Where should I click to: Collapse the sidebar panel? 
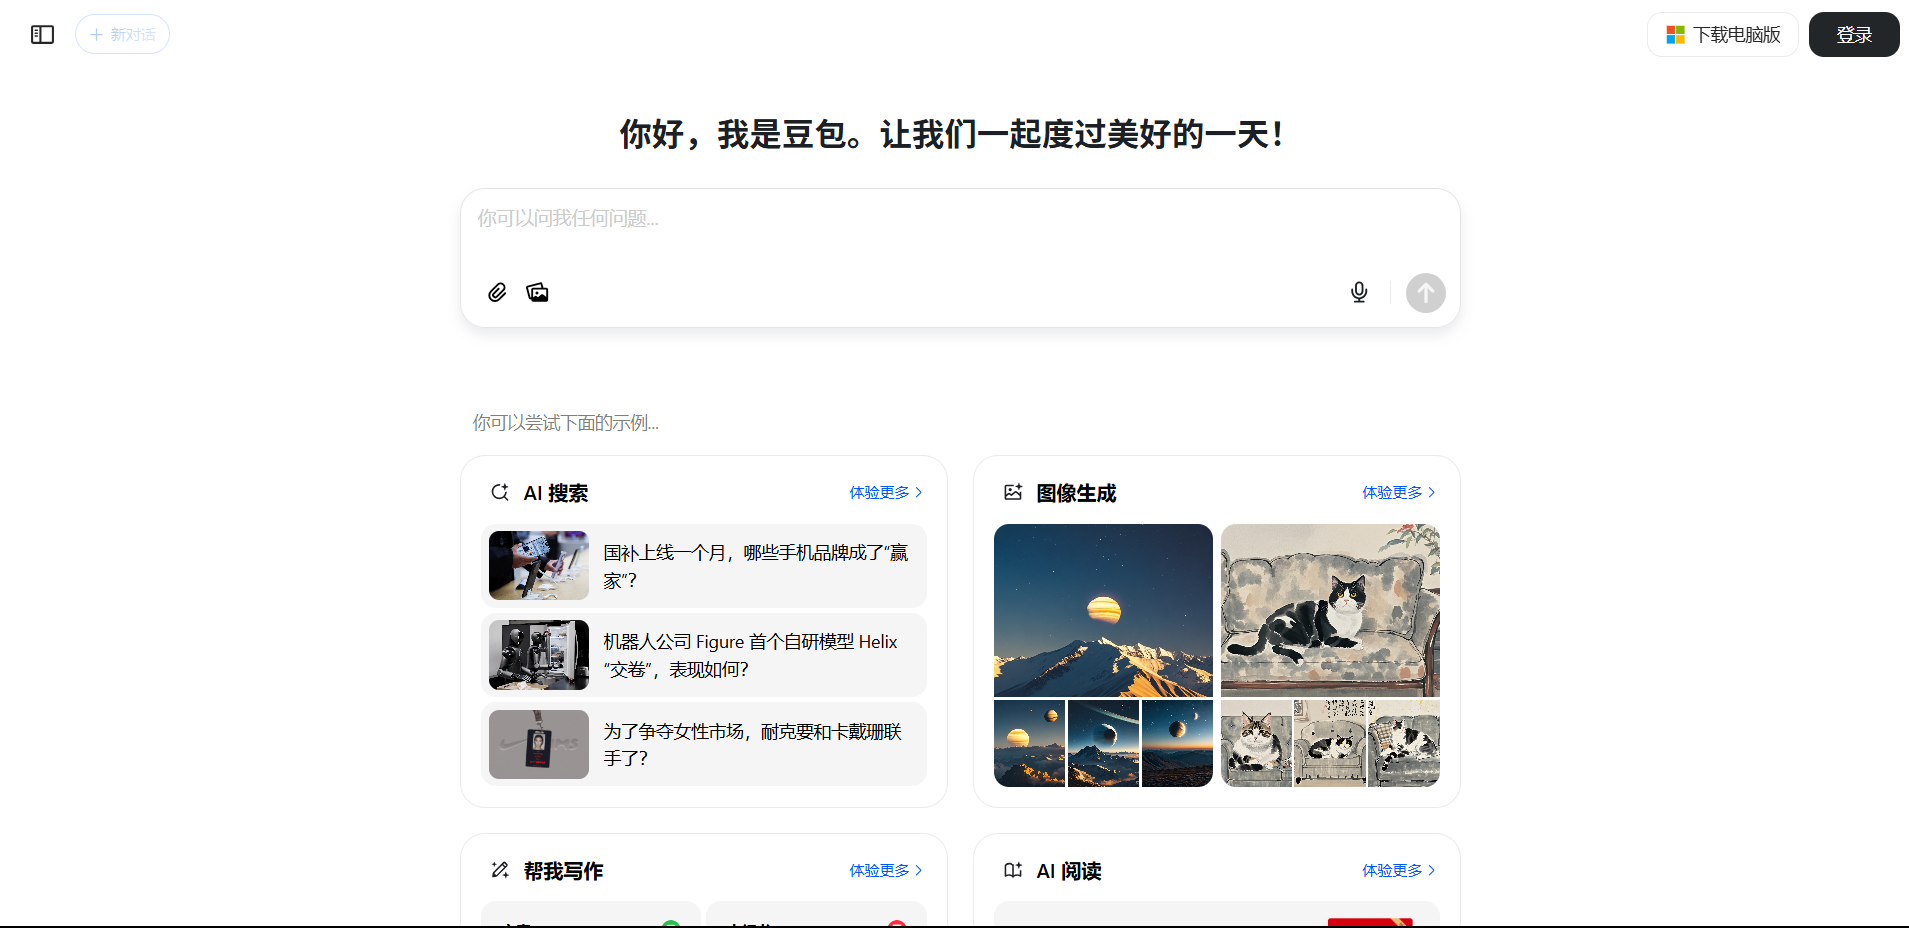42,34
